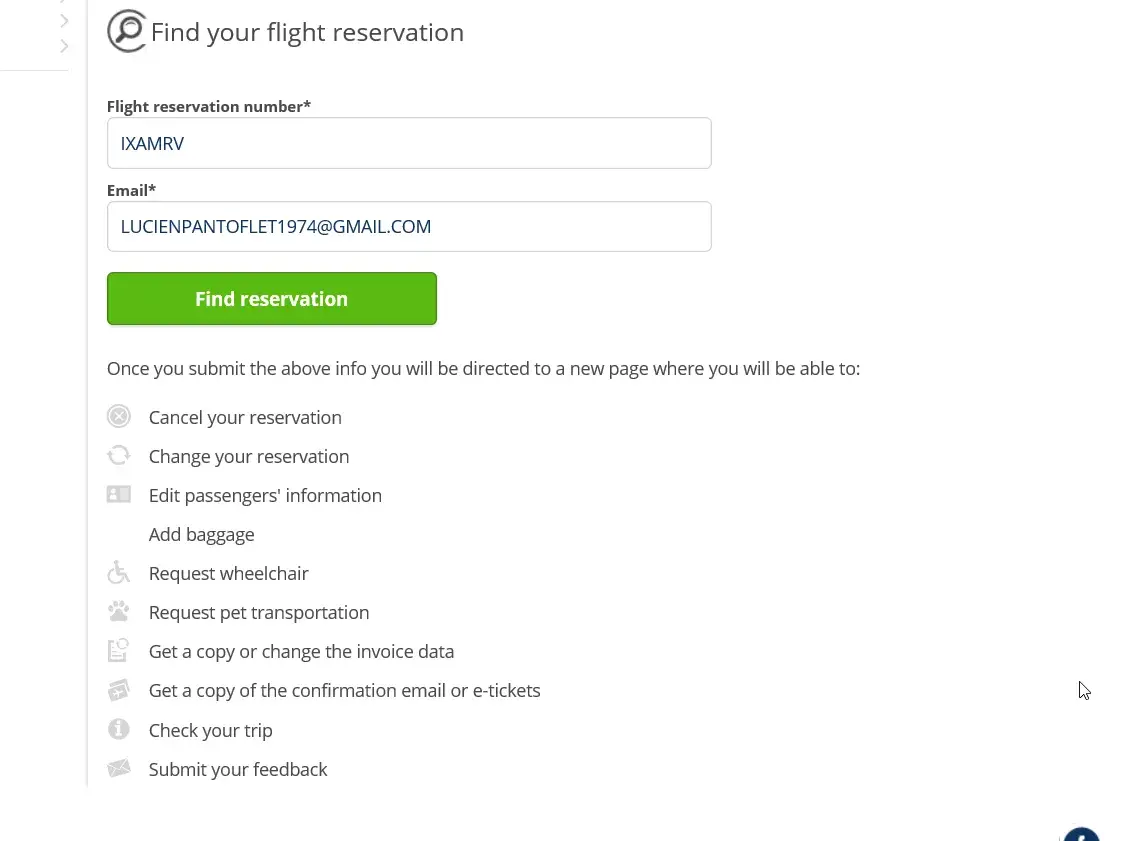Select the 'Add baggage' text
The image size is (1127, 841).
pyautogui.click(x=201, y=534)
